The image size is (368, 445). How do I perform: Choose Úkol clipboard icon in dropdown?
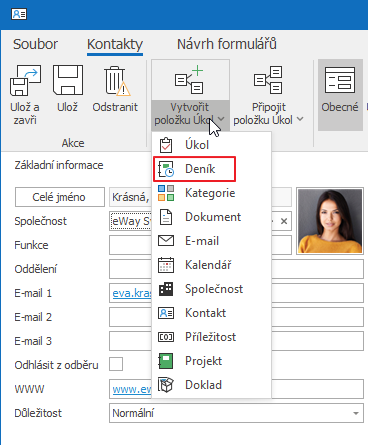[x=166, y=145]
